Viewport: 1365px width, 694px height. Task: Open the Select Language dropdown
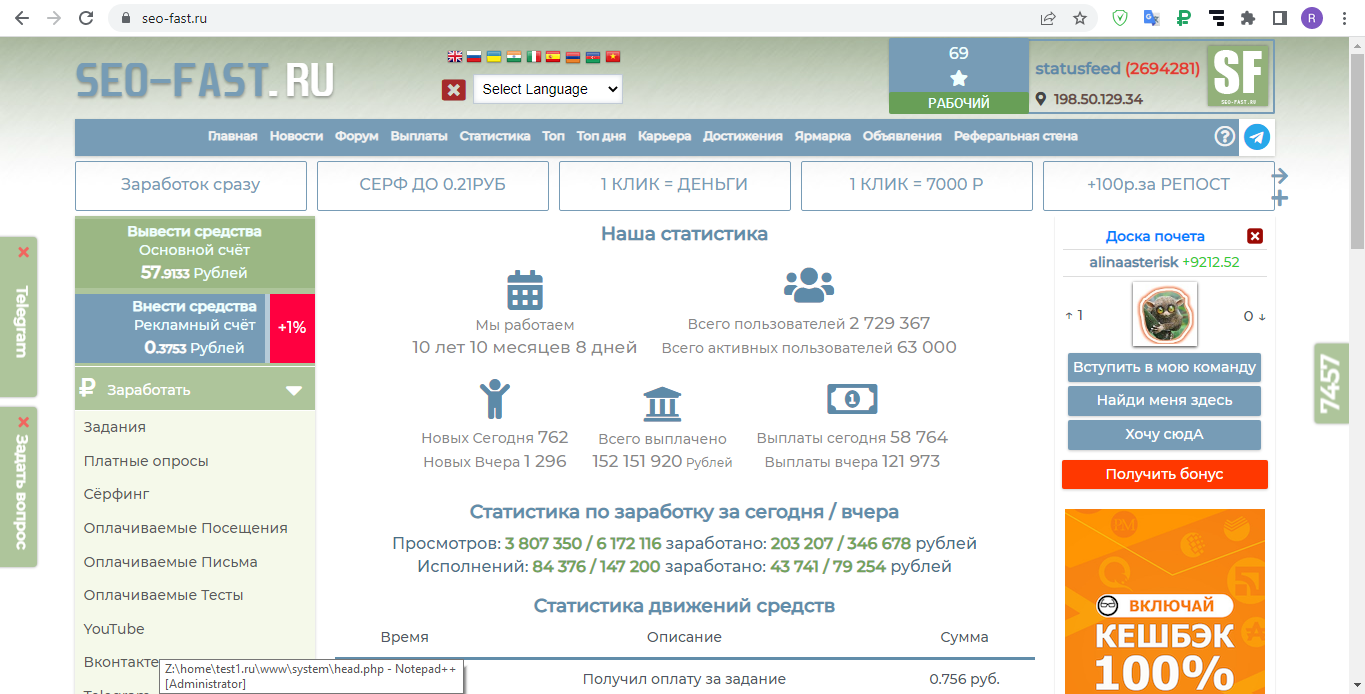tap(547, 89)
